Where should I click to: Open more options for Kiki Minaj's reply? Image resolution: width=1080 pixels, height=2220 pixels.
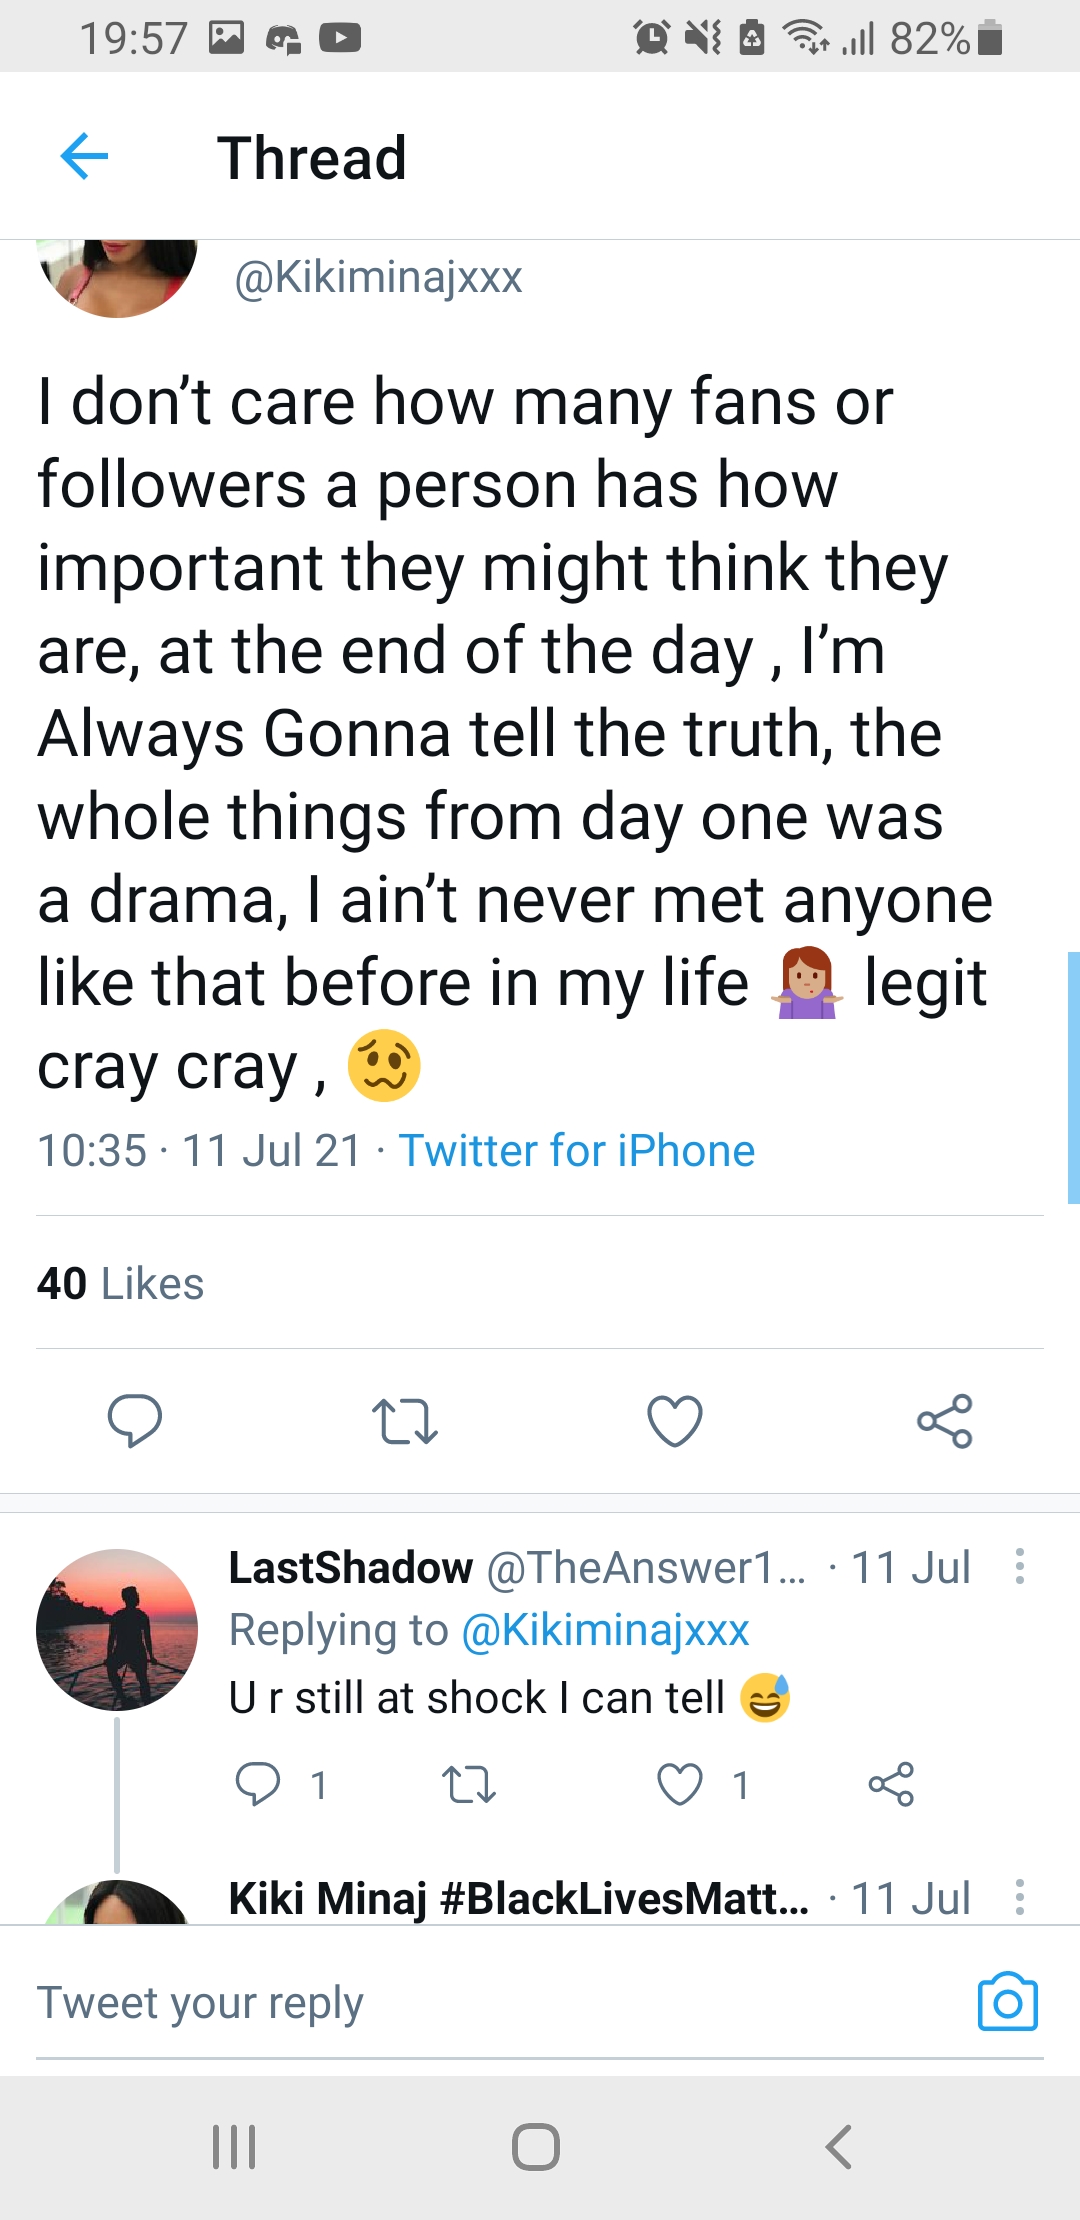[x=1019, y=1896]
